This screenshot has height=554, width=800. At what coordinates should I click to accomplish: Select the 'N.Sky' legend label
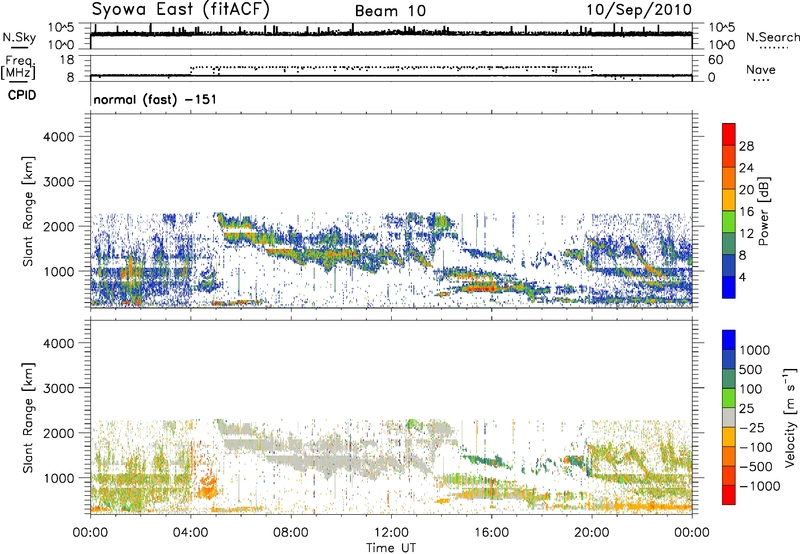tap(19, 37)
